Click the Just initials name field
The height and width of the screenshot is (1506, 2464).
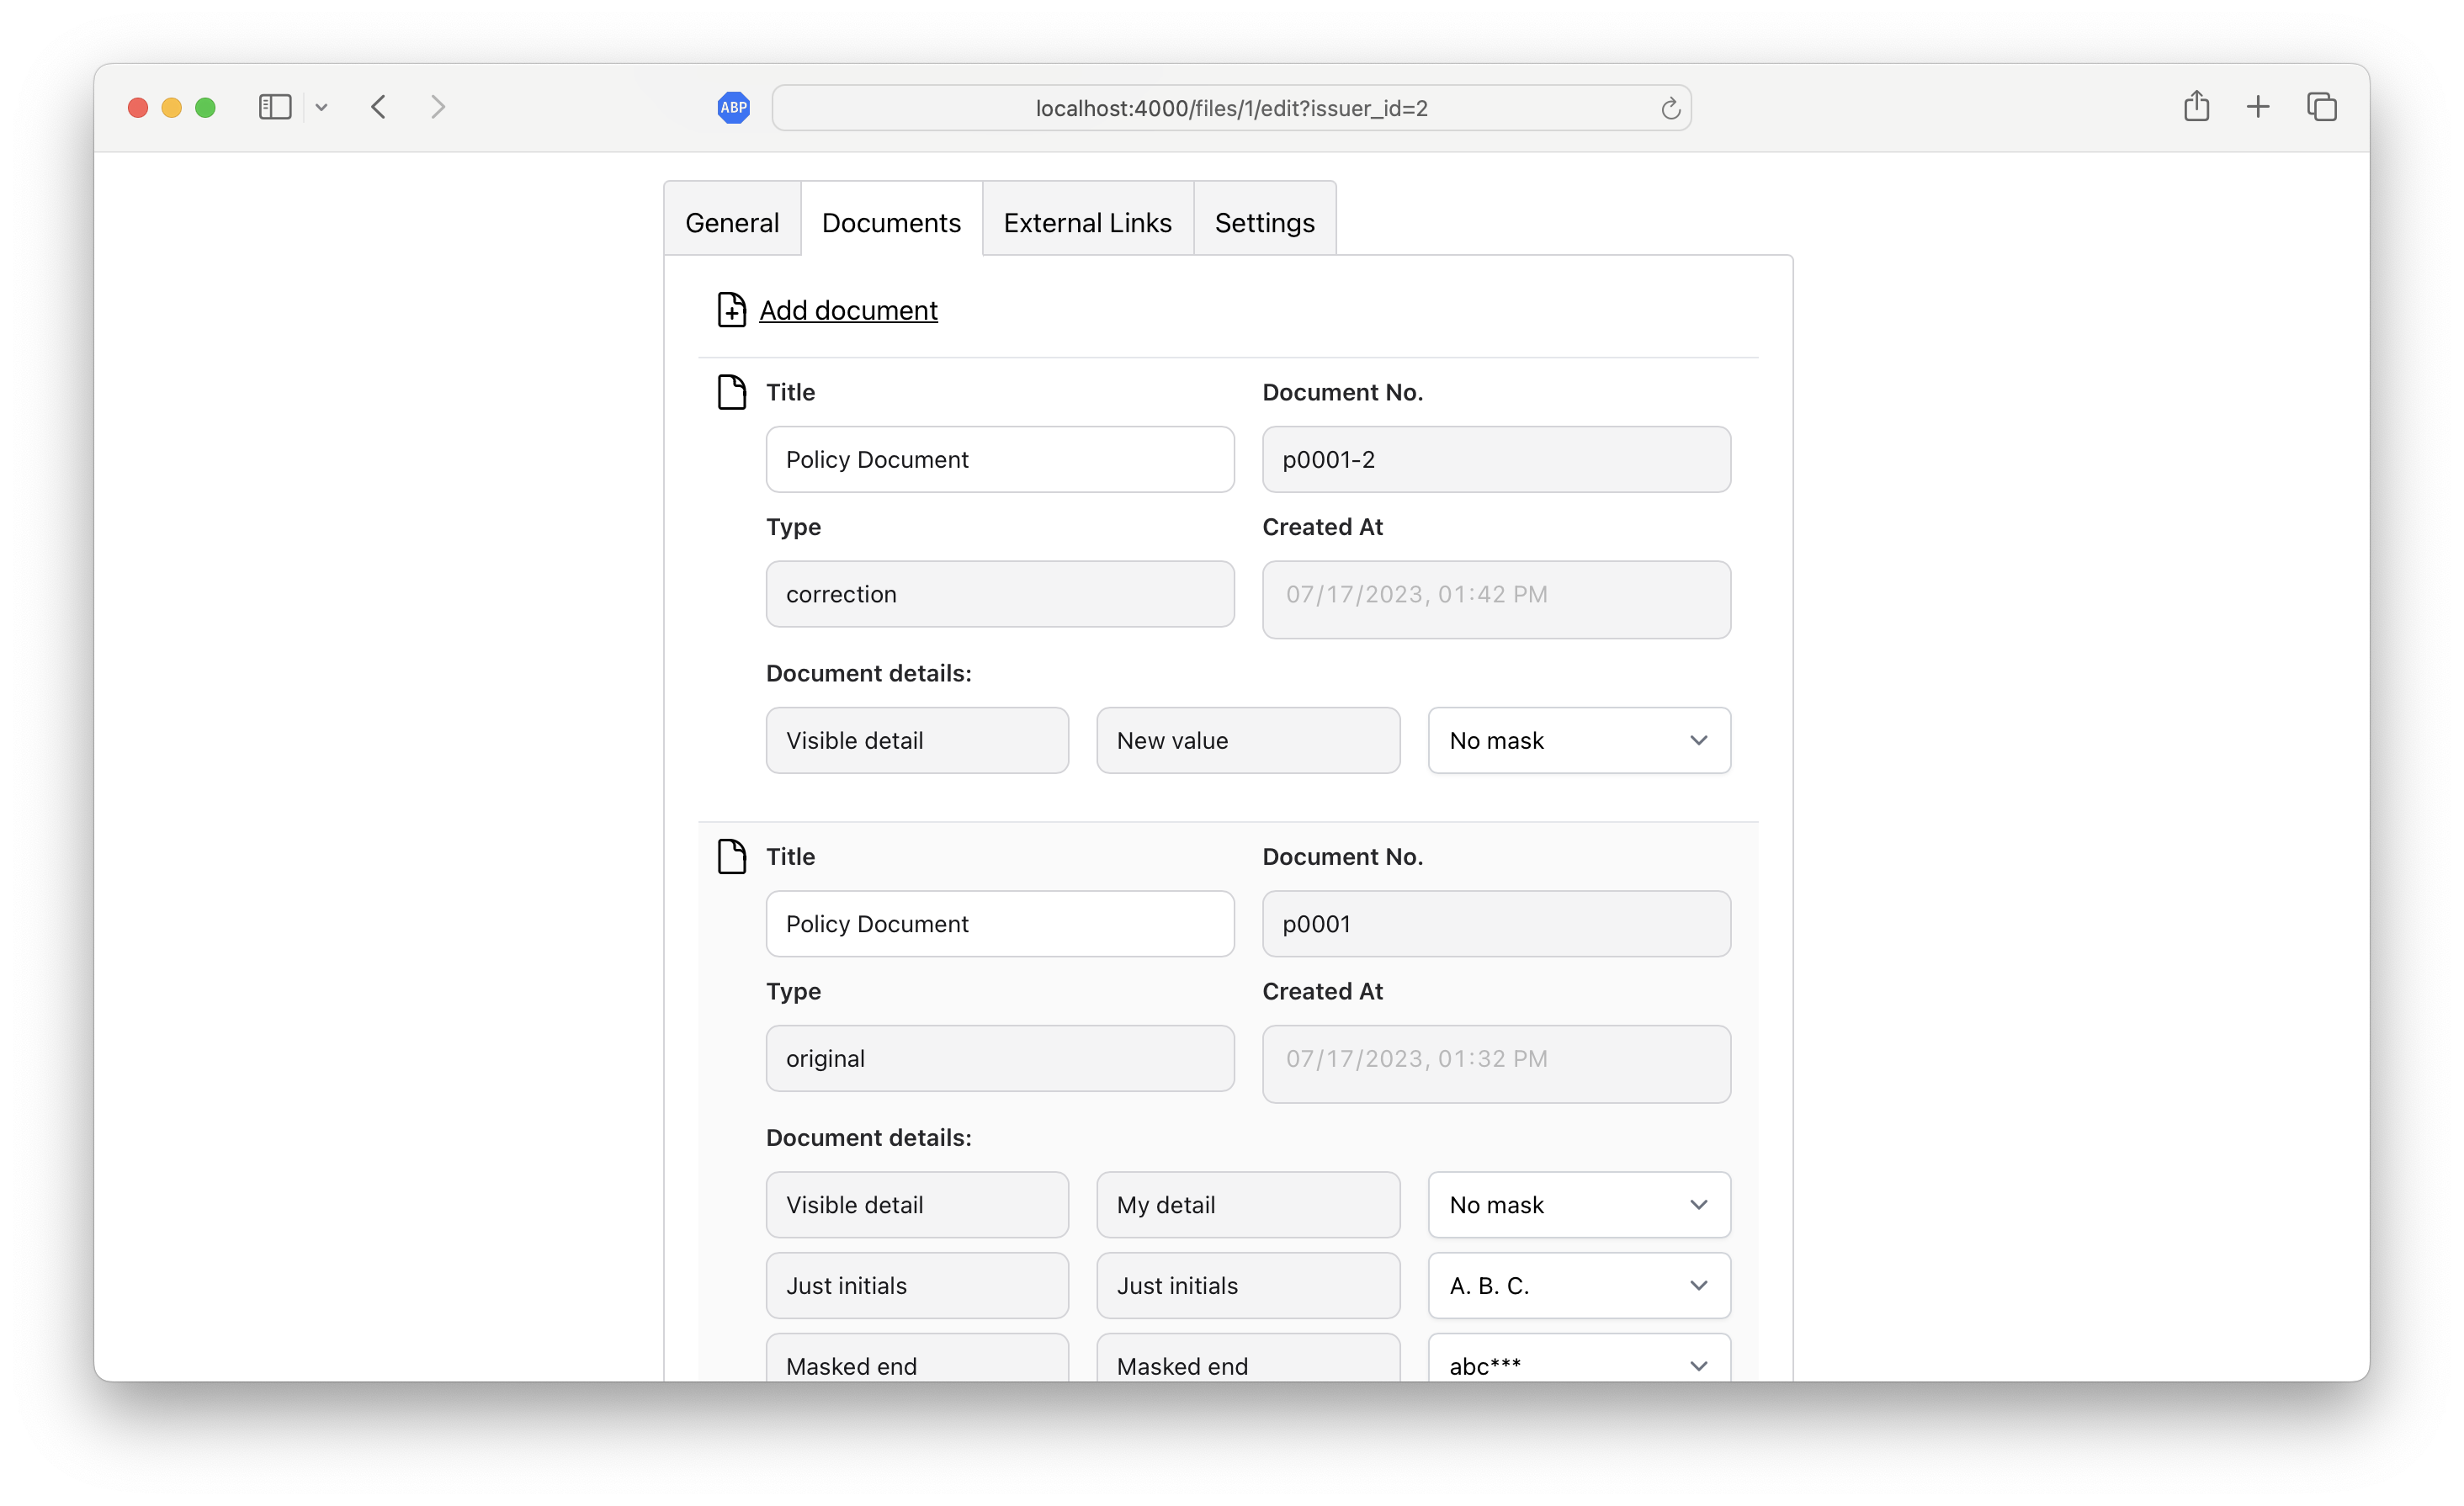[x=917, y=1285]
